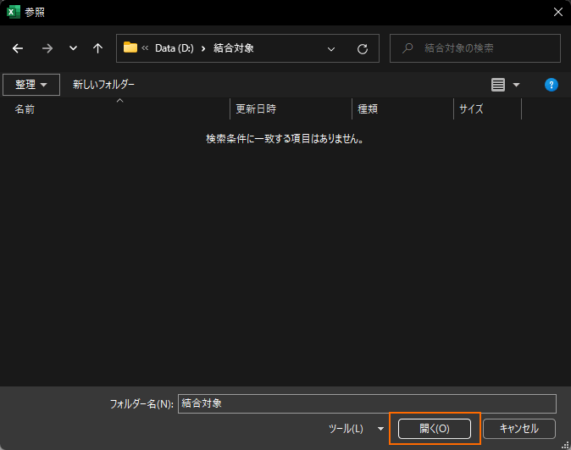Image resolution: width=571 pixels, height=450 pixels.
Task: Refresh the 結合対象 folder view
Action: (x=362, y=49)
